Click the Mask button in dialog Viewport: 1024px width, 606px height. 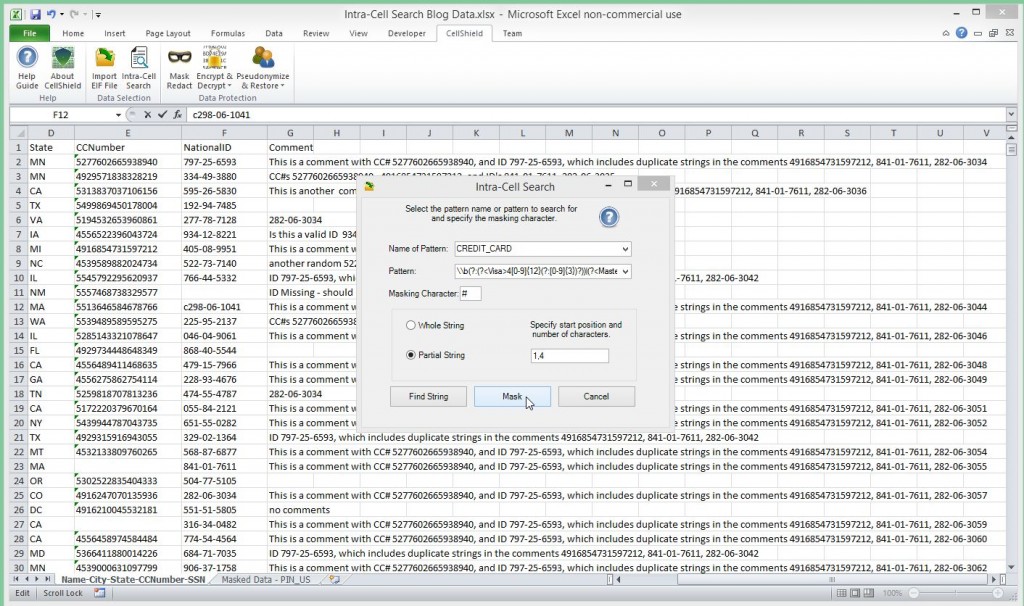pos(512,396)
